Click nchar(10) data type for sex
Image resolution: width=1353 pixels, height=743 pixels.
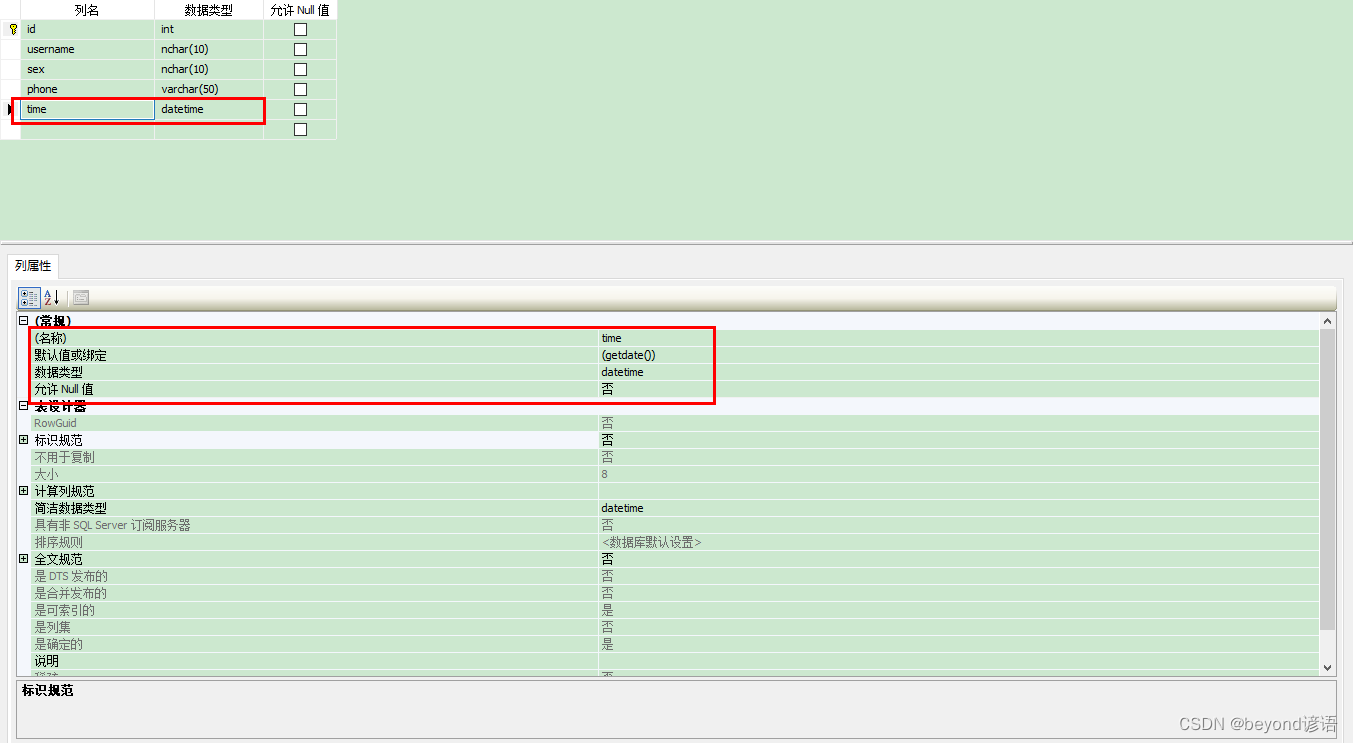click(x=209, y=69)
